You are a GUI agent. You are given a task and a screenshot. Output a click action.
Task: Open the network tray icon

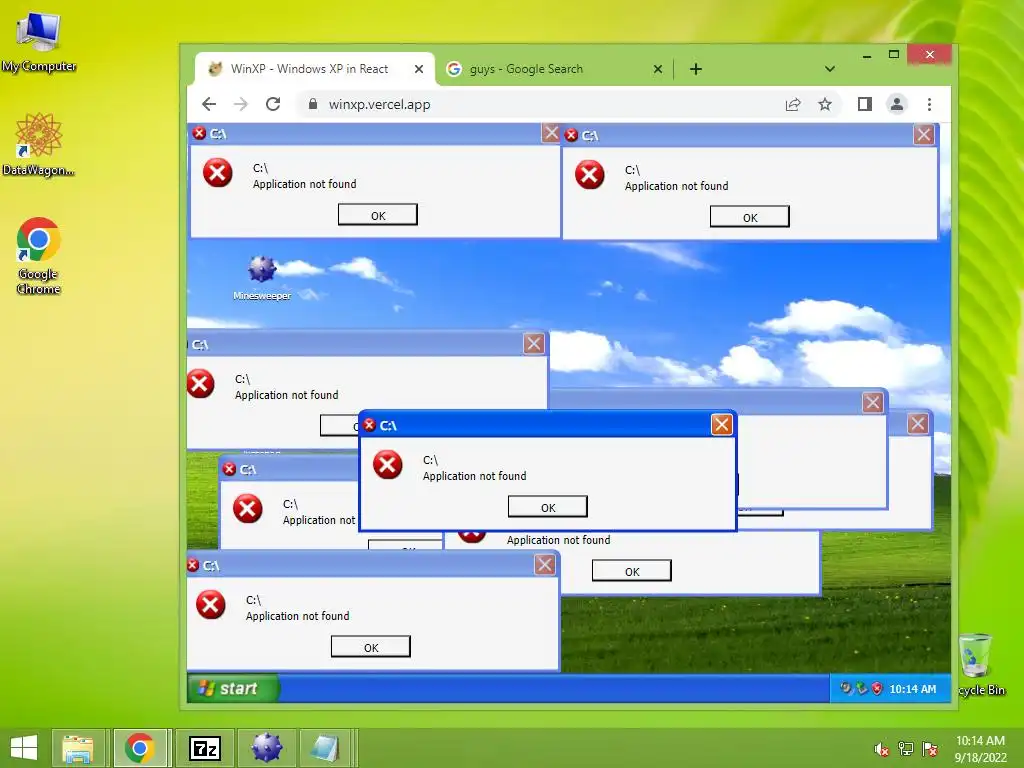pos(906,749)
